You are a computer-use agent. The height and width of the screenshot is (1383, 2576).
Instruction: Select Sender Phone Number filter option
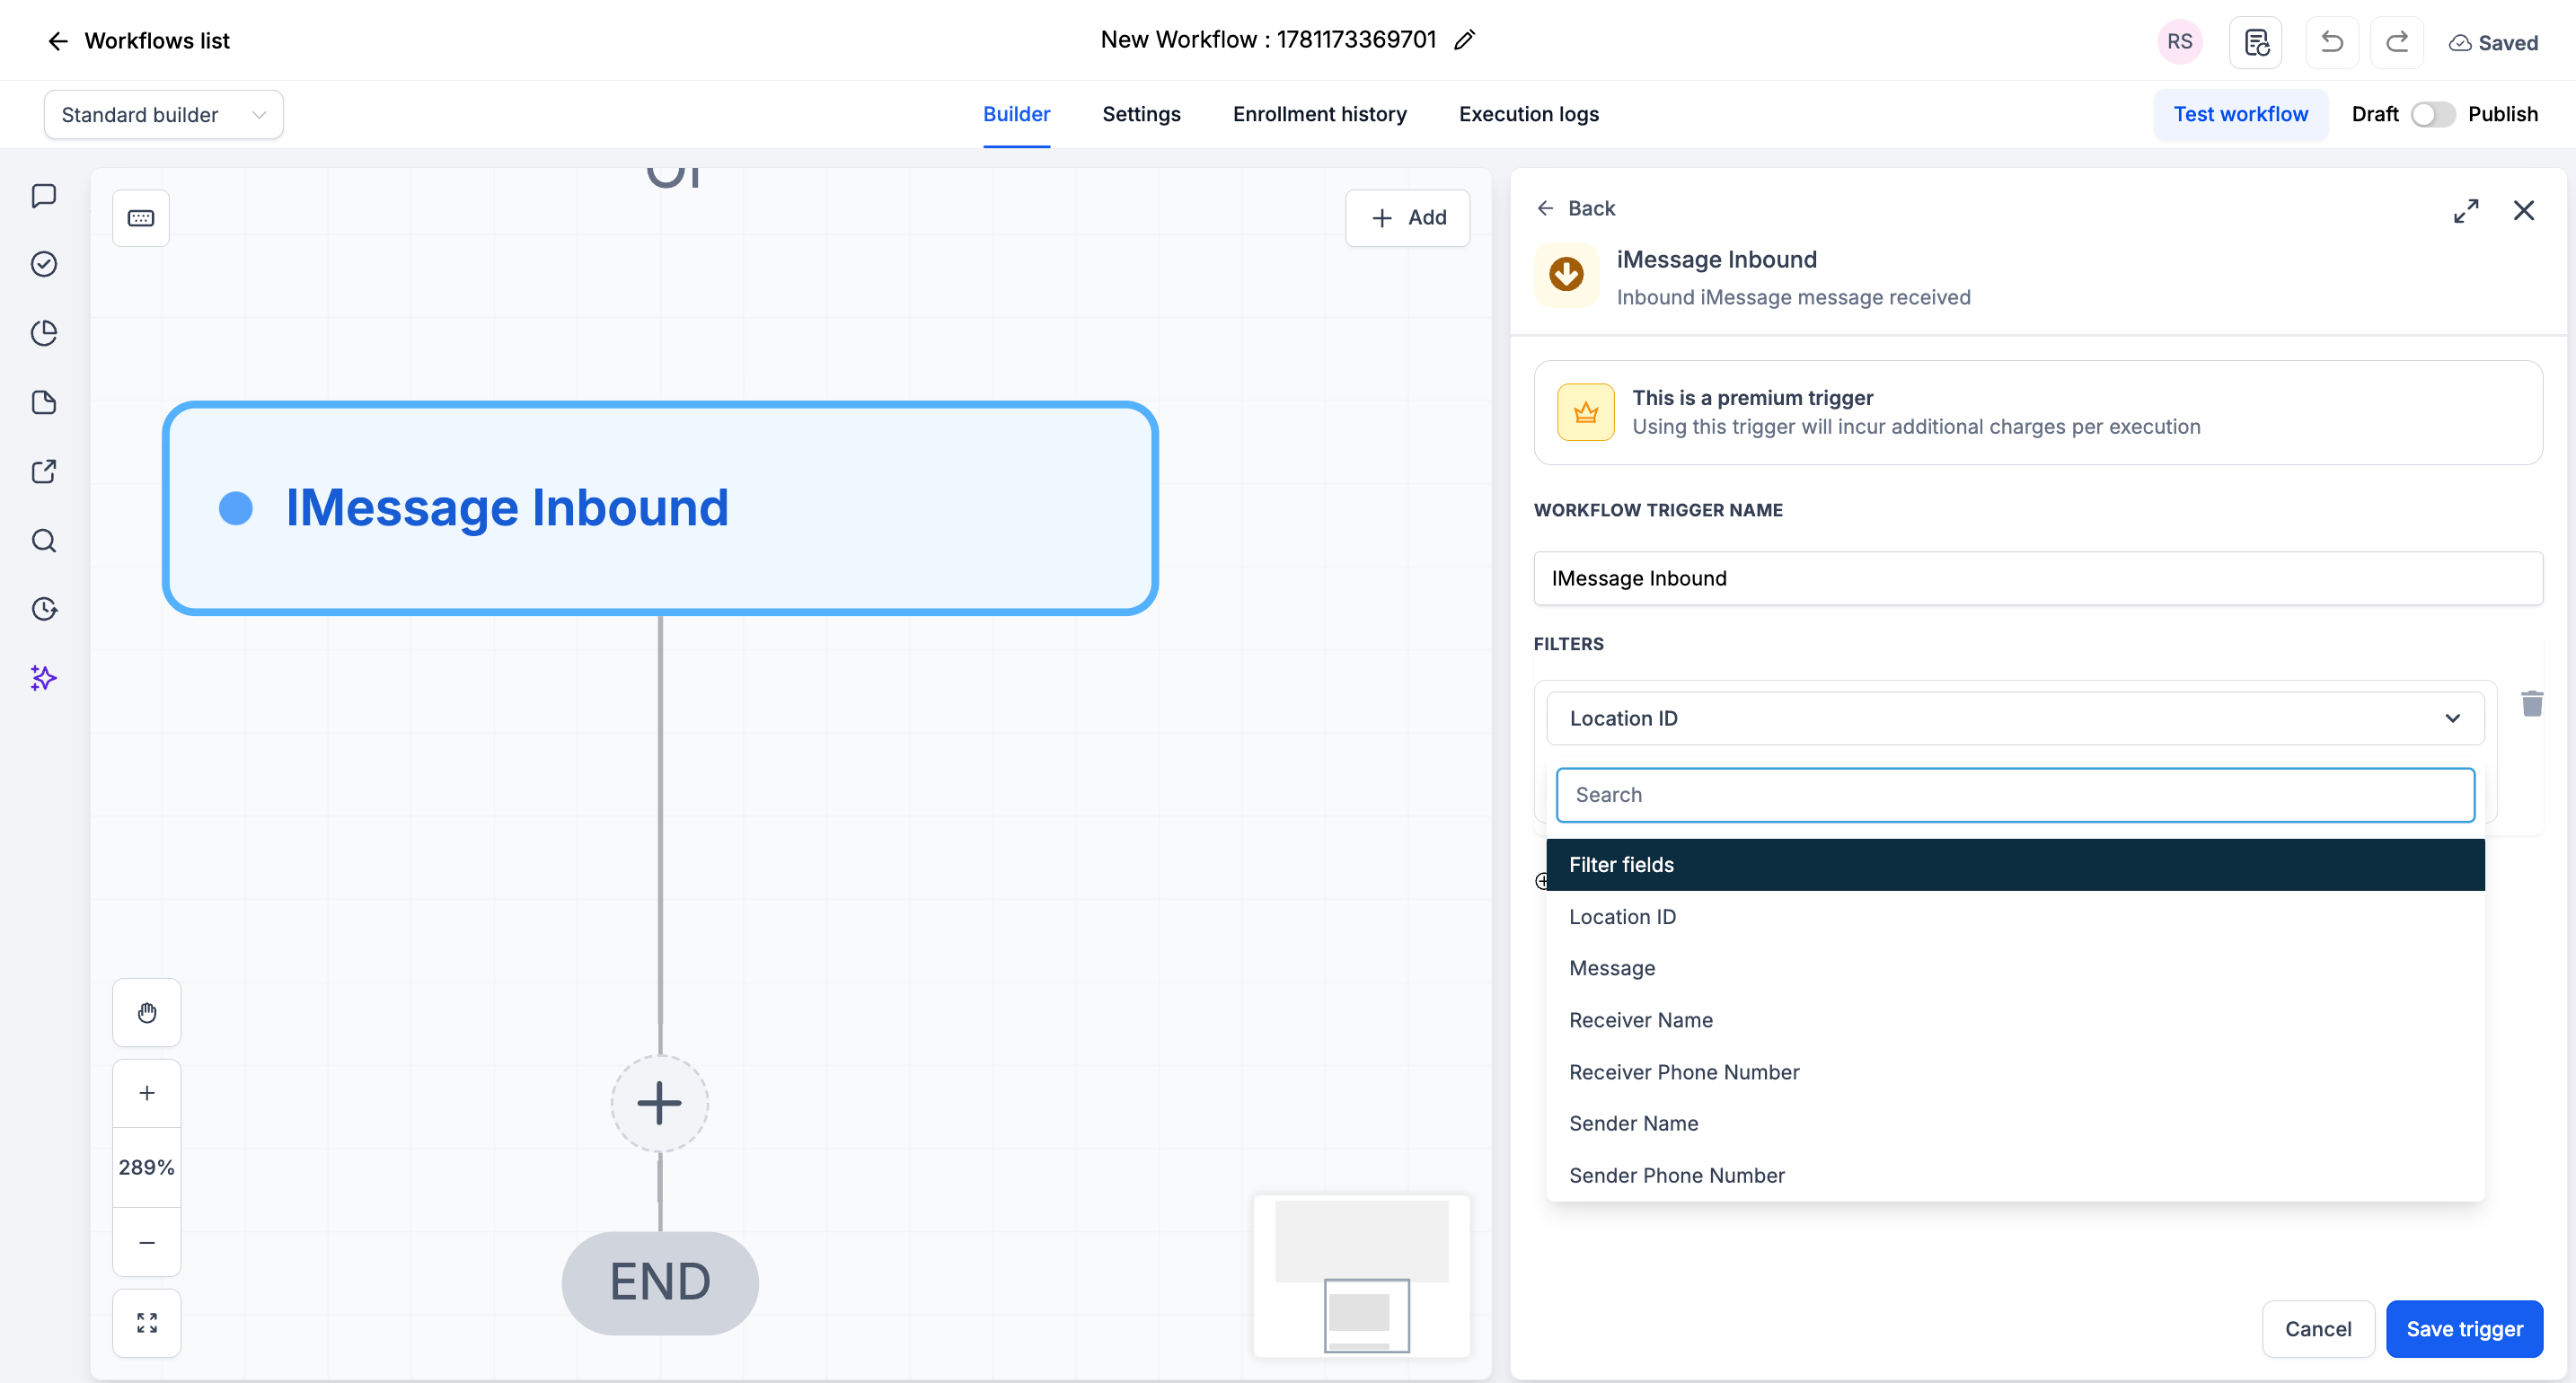coord(2015,1175)
